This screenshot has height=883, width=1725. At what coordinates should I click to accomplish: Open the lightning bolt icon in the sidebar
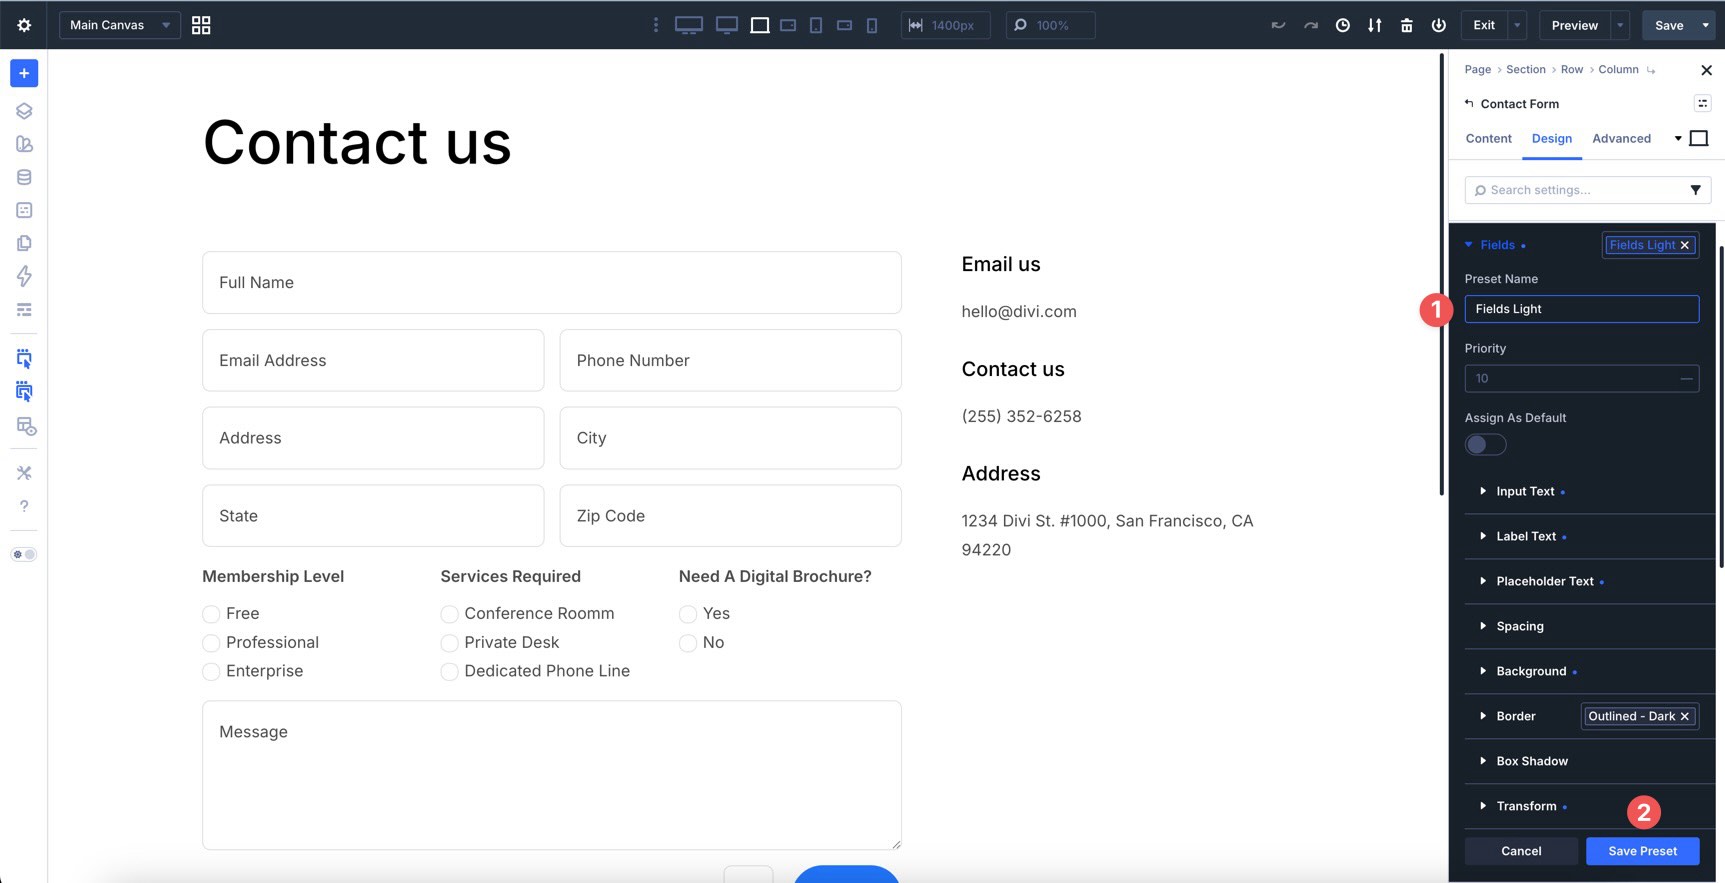(24, 276)
